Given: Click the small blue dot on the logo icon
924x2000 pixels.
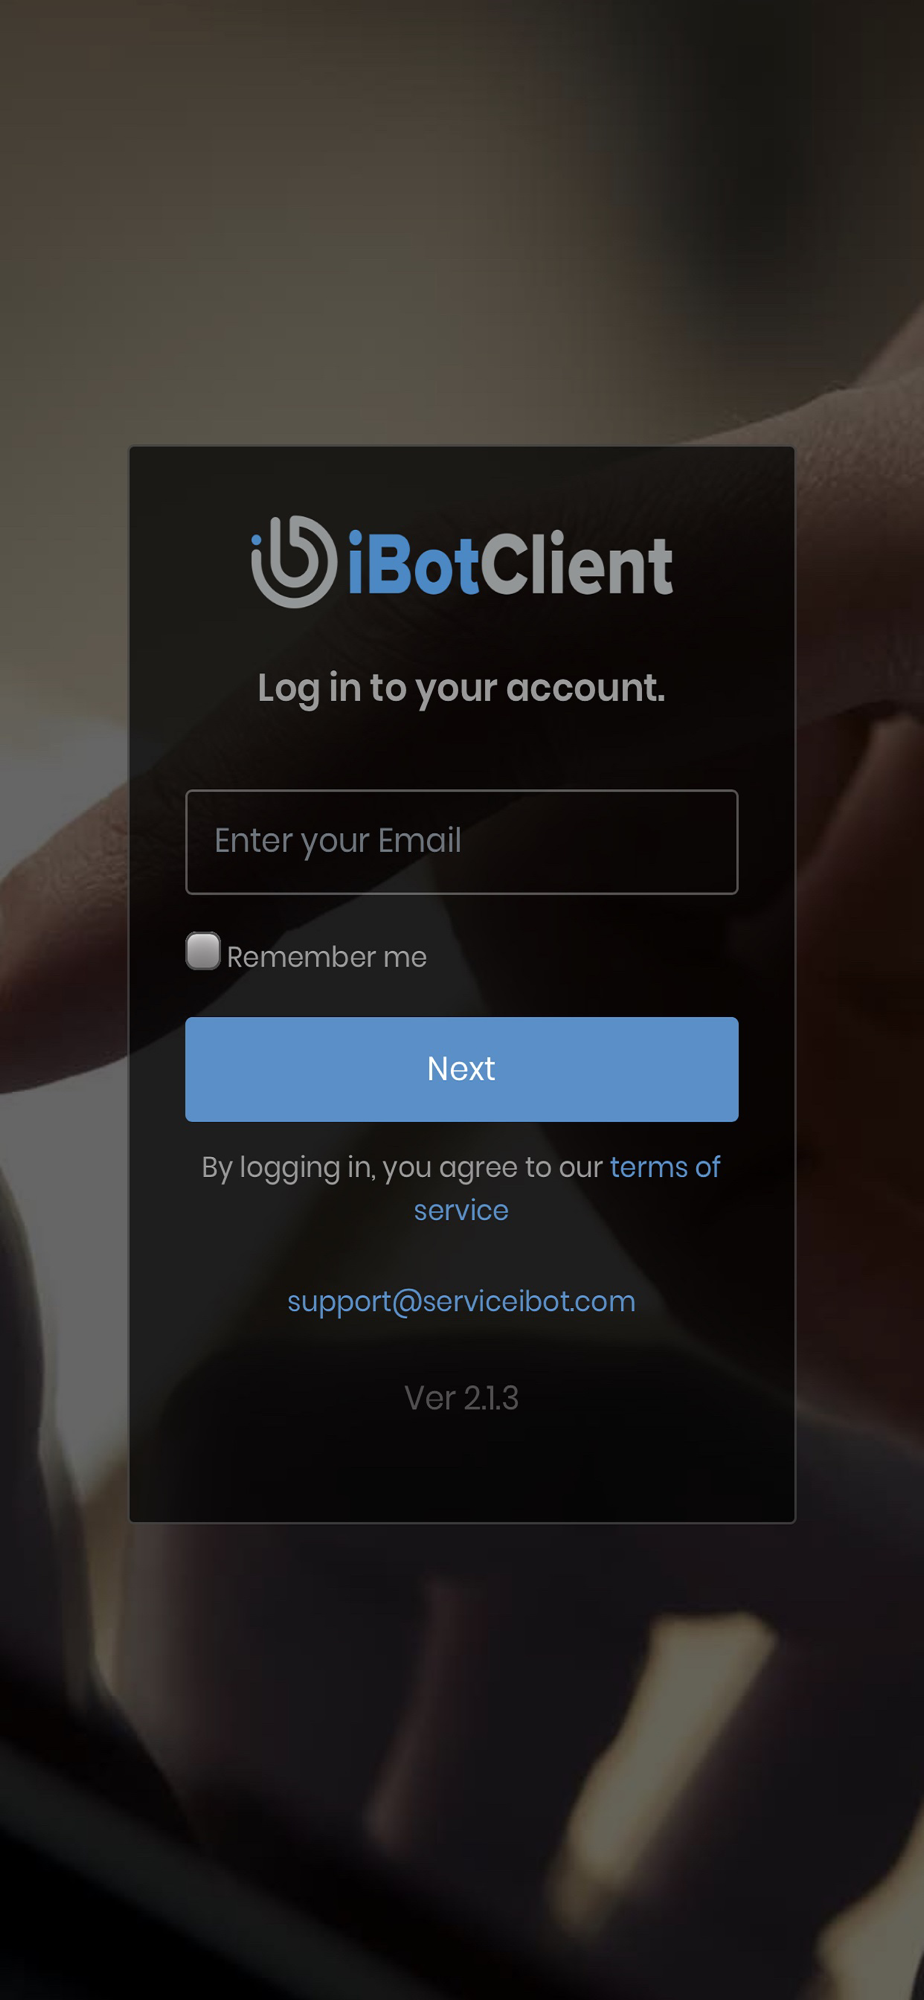Looking at the screenshot, I should coord(256,539).
